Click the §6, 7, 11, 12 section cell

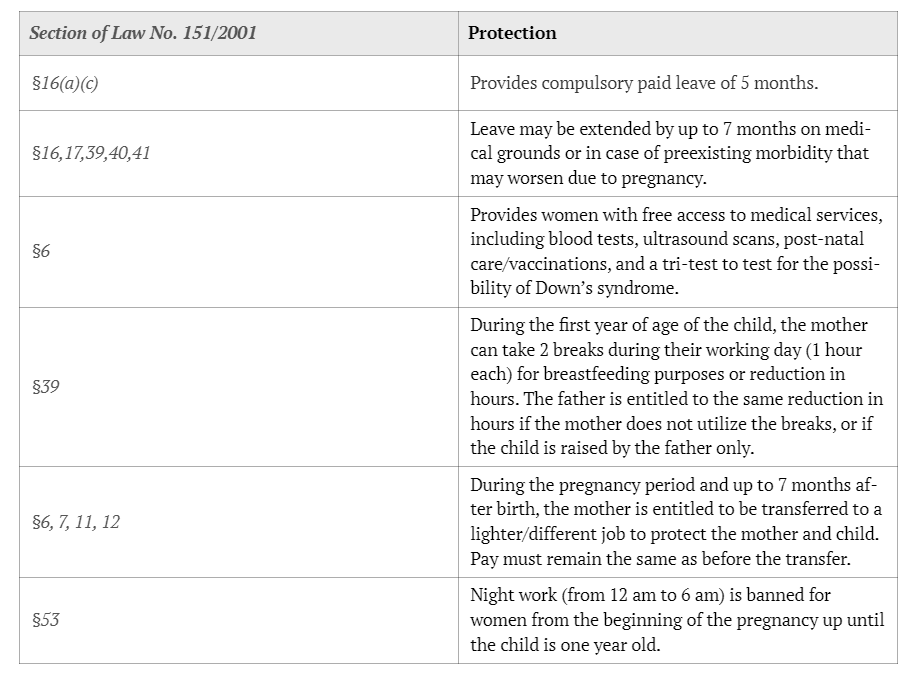[75, 521]
